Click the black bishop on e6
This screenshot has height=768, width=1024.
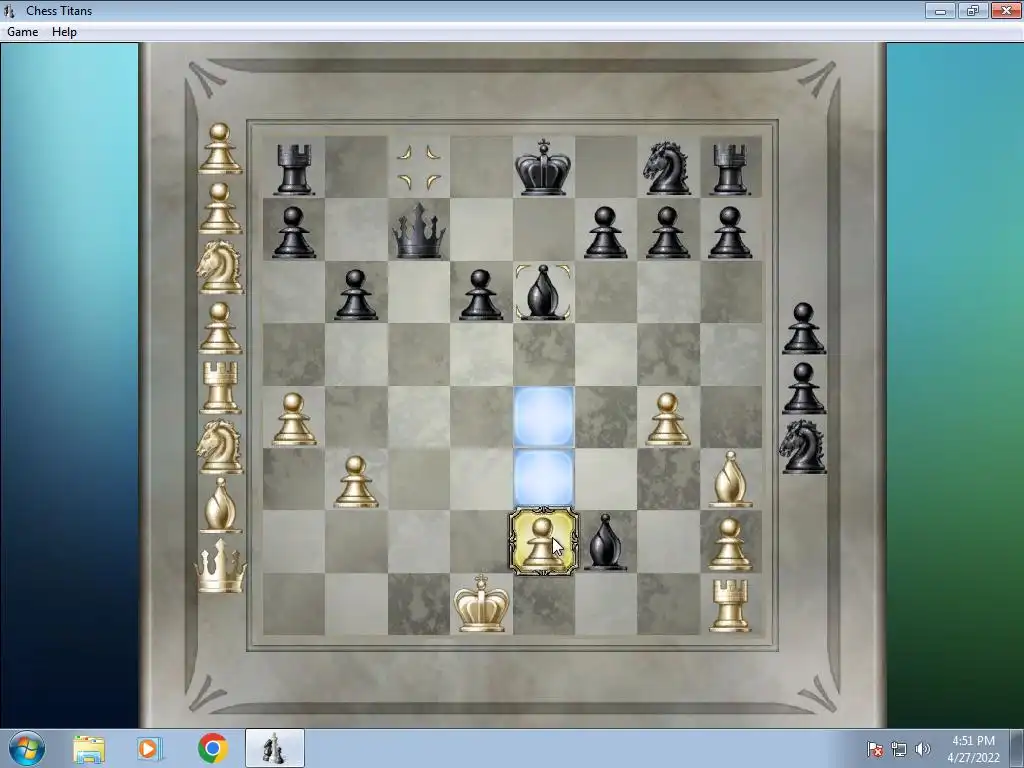tap(543, 292)
